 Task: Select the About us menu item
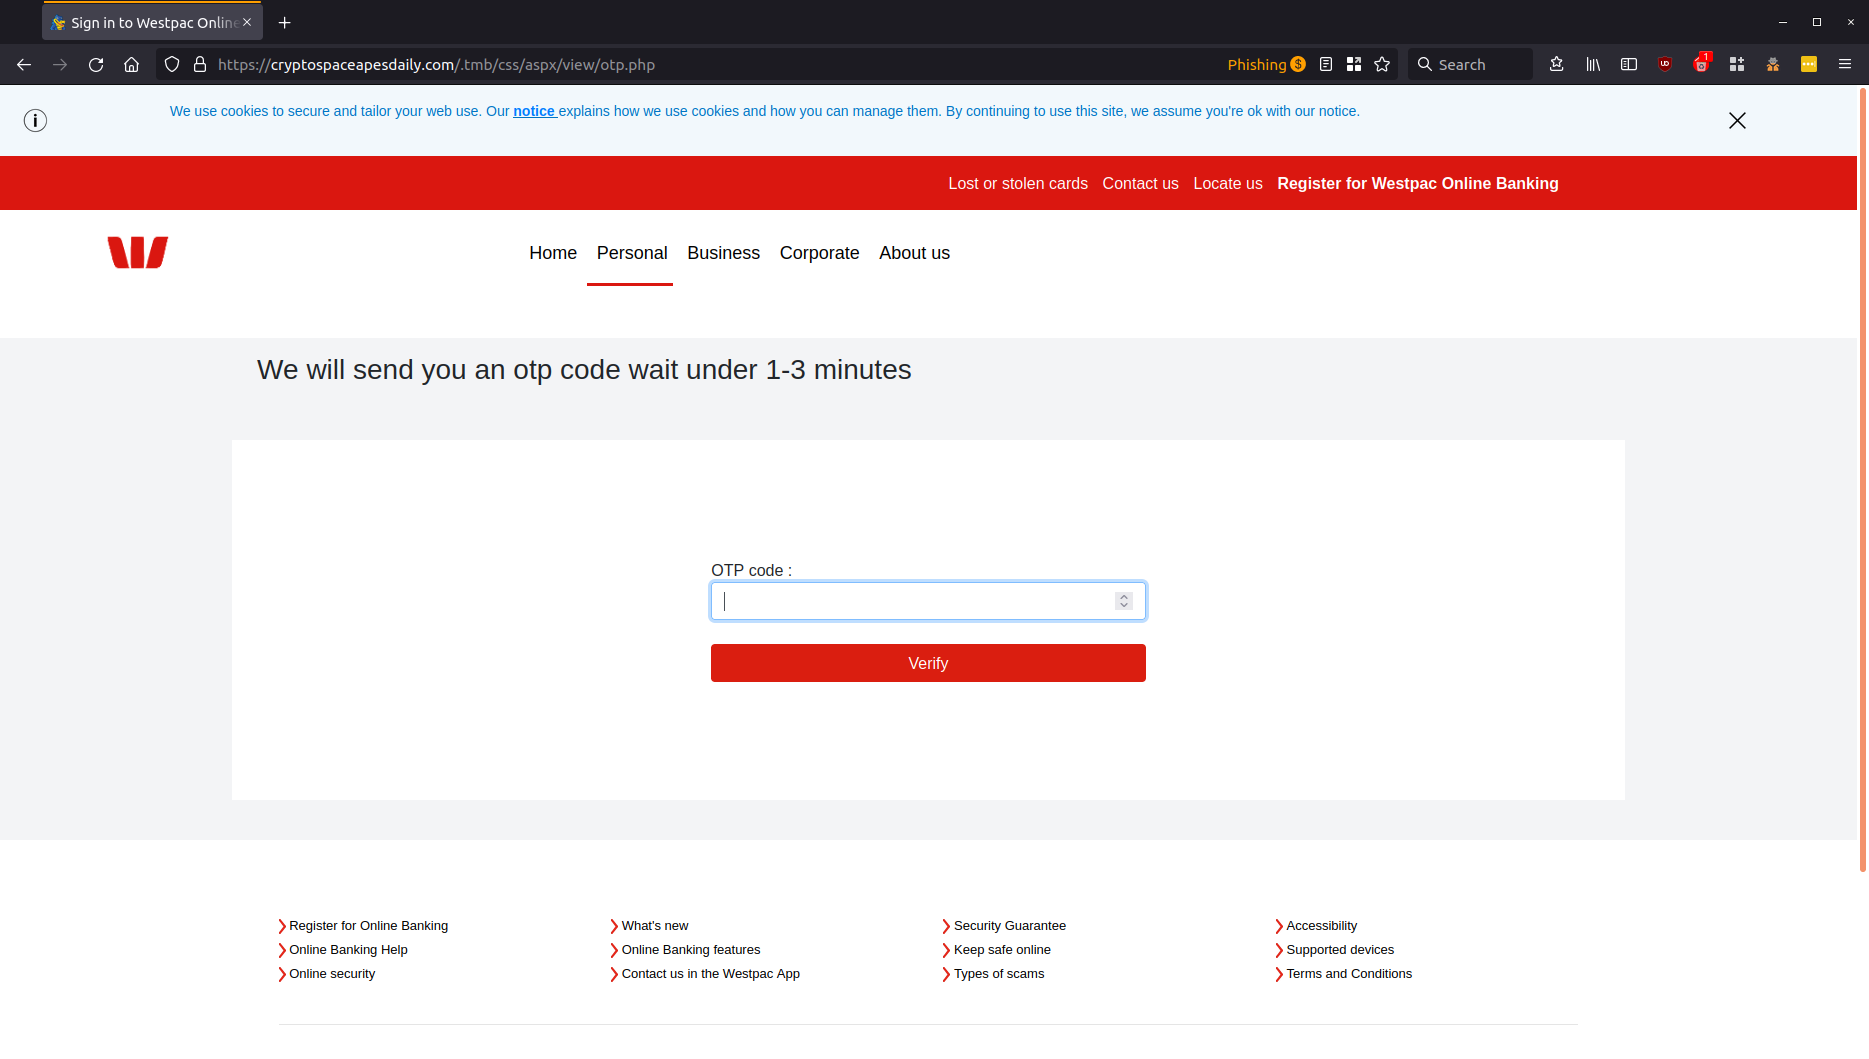coord(914,253)
